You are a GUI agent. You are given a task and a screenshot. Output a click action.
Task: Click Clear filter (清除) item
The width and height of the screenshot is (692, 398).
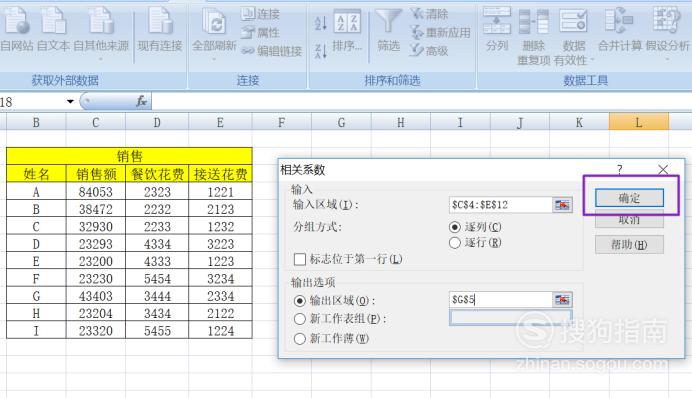click(429, 14)
